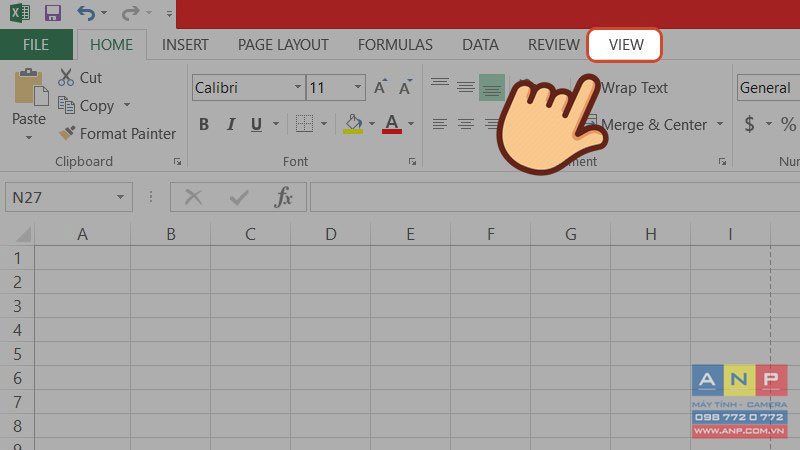Open Insert Function fx dialog
This screenshot has width=800, height=450.
tap(284, 197)
